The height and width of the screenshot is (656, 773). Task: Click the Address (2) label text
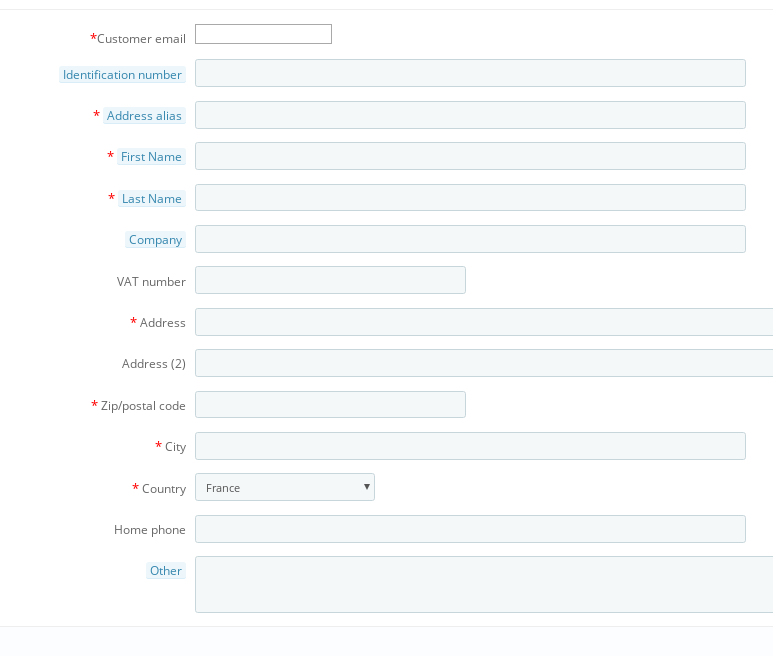point(154,364)
